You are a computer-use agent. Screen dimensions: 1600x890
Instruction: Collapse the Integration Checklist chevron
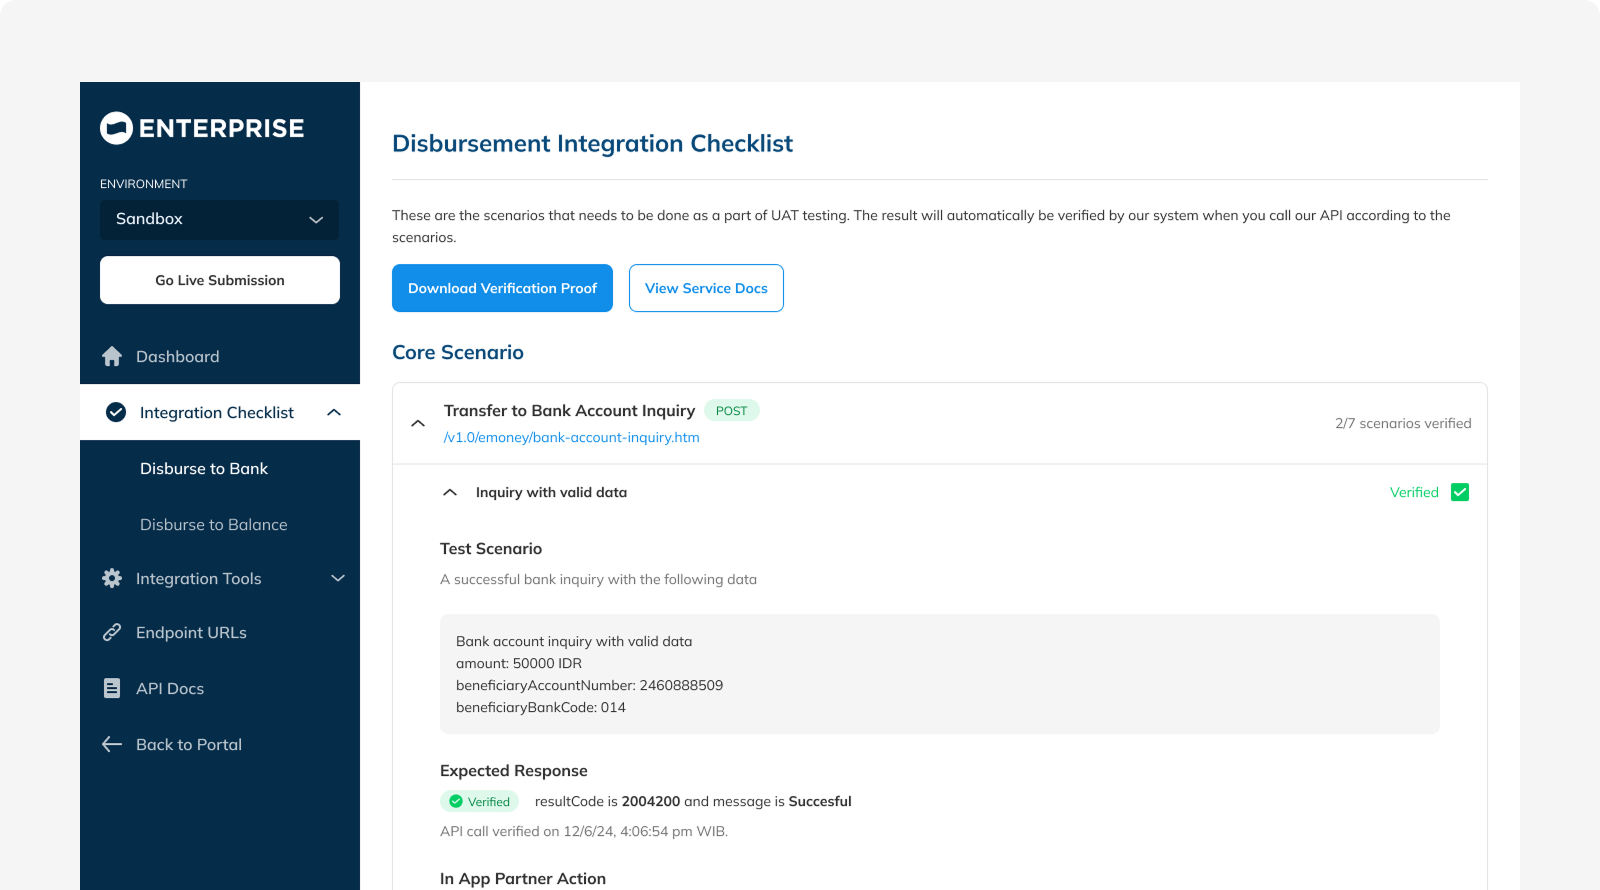[334, 412]
